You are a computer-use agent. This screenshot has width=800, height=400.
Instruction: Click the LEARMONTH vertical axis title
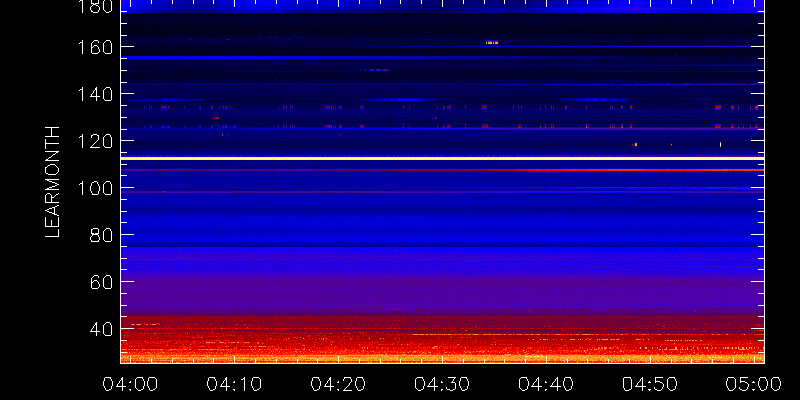point(53,182)
